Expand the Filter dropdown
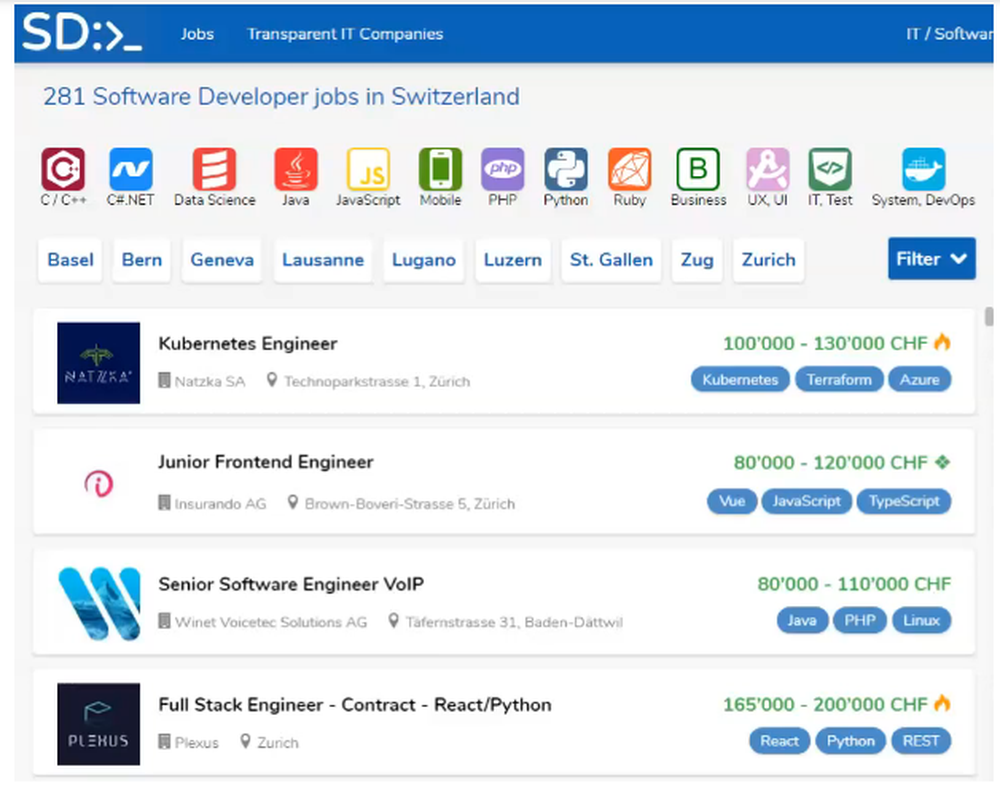Viewport: 1000px width, 789px height. coord(932,258)
